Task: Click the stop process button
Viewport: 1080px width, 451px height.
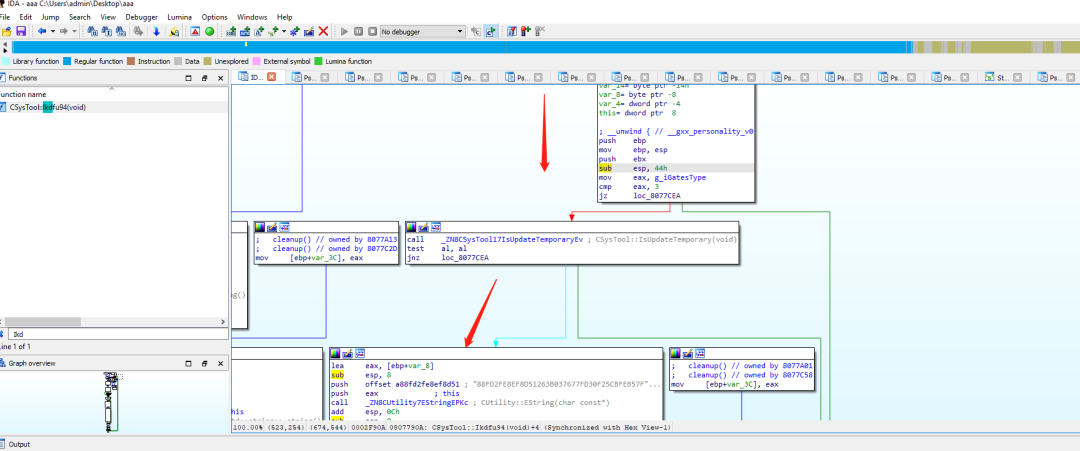Action: pyautogui.click(x=372, y=31)
